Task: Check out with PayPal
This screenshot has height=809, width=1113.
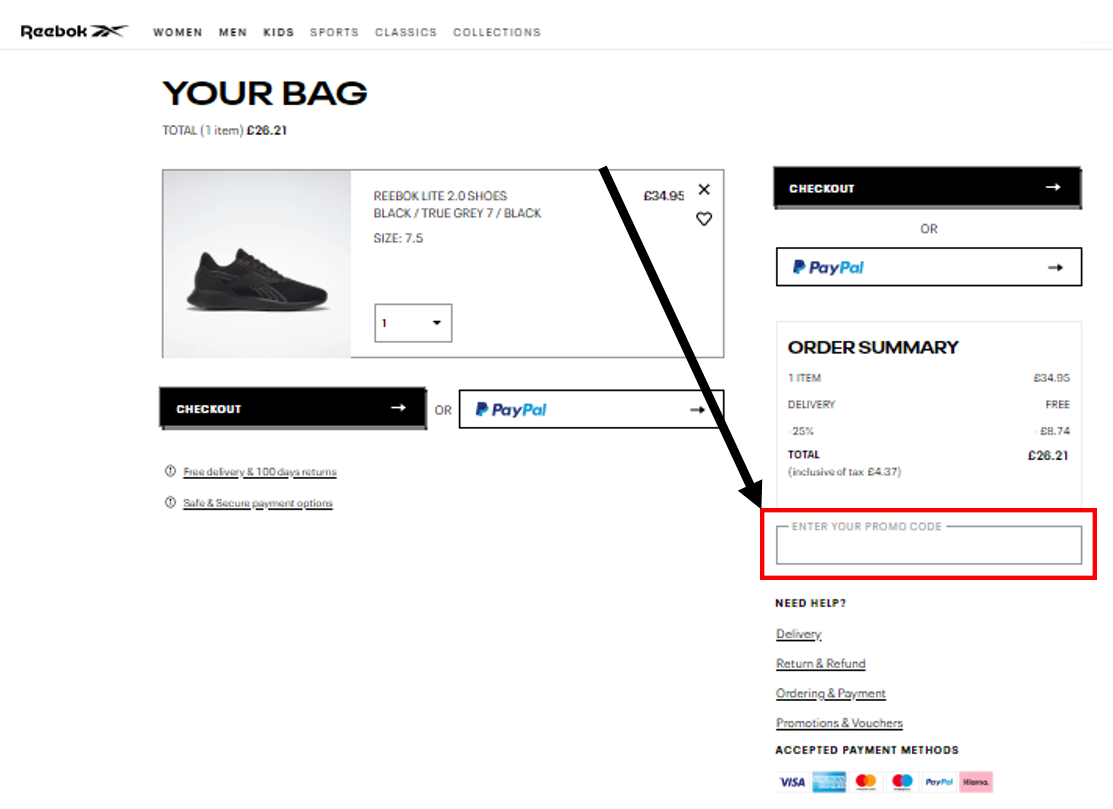Action: pos(928,266)
